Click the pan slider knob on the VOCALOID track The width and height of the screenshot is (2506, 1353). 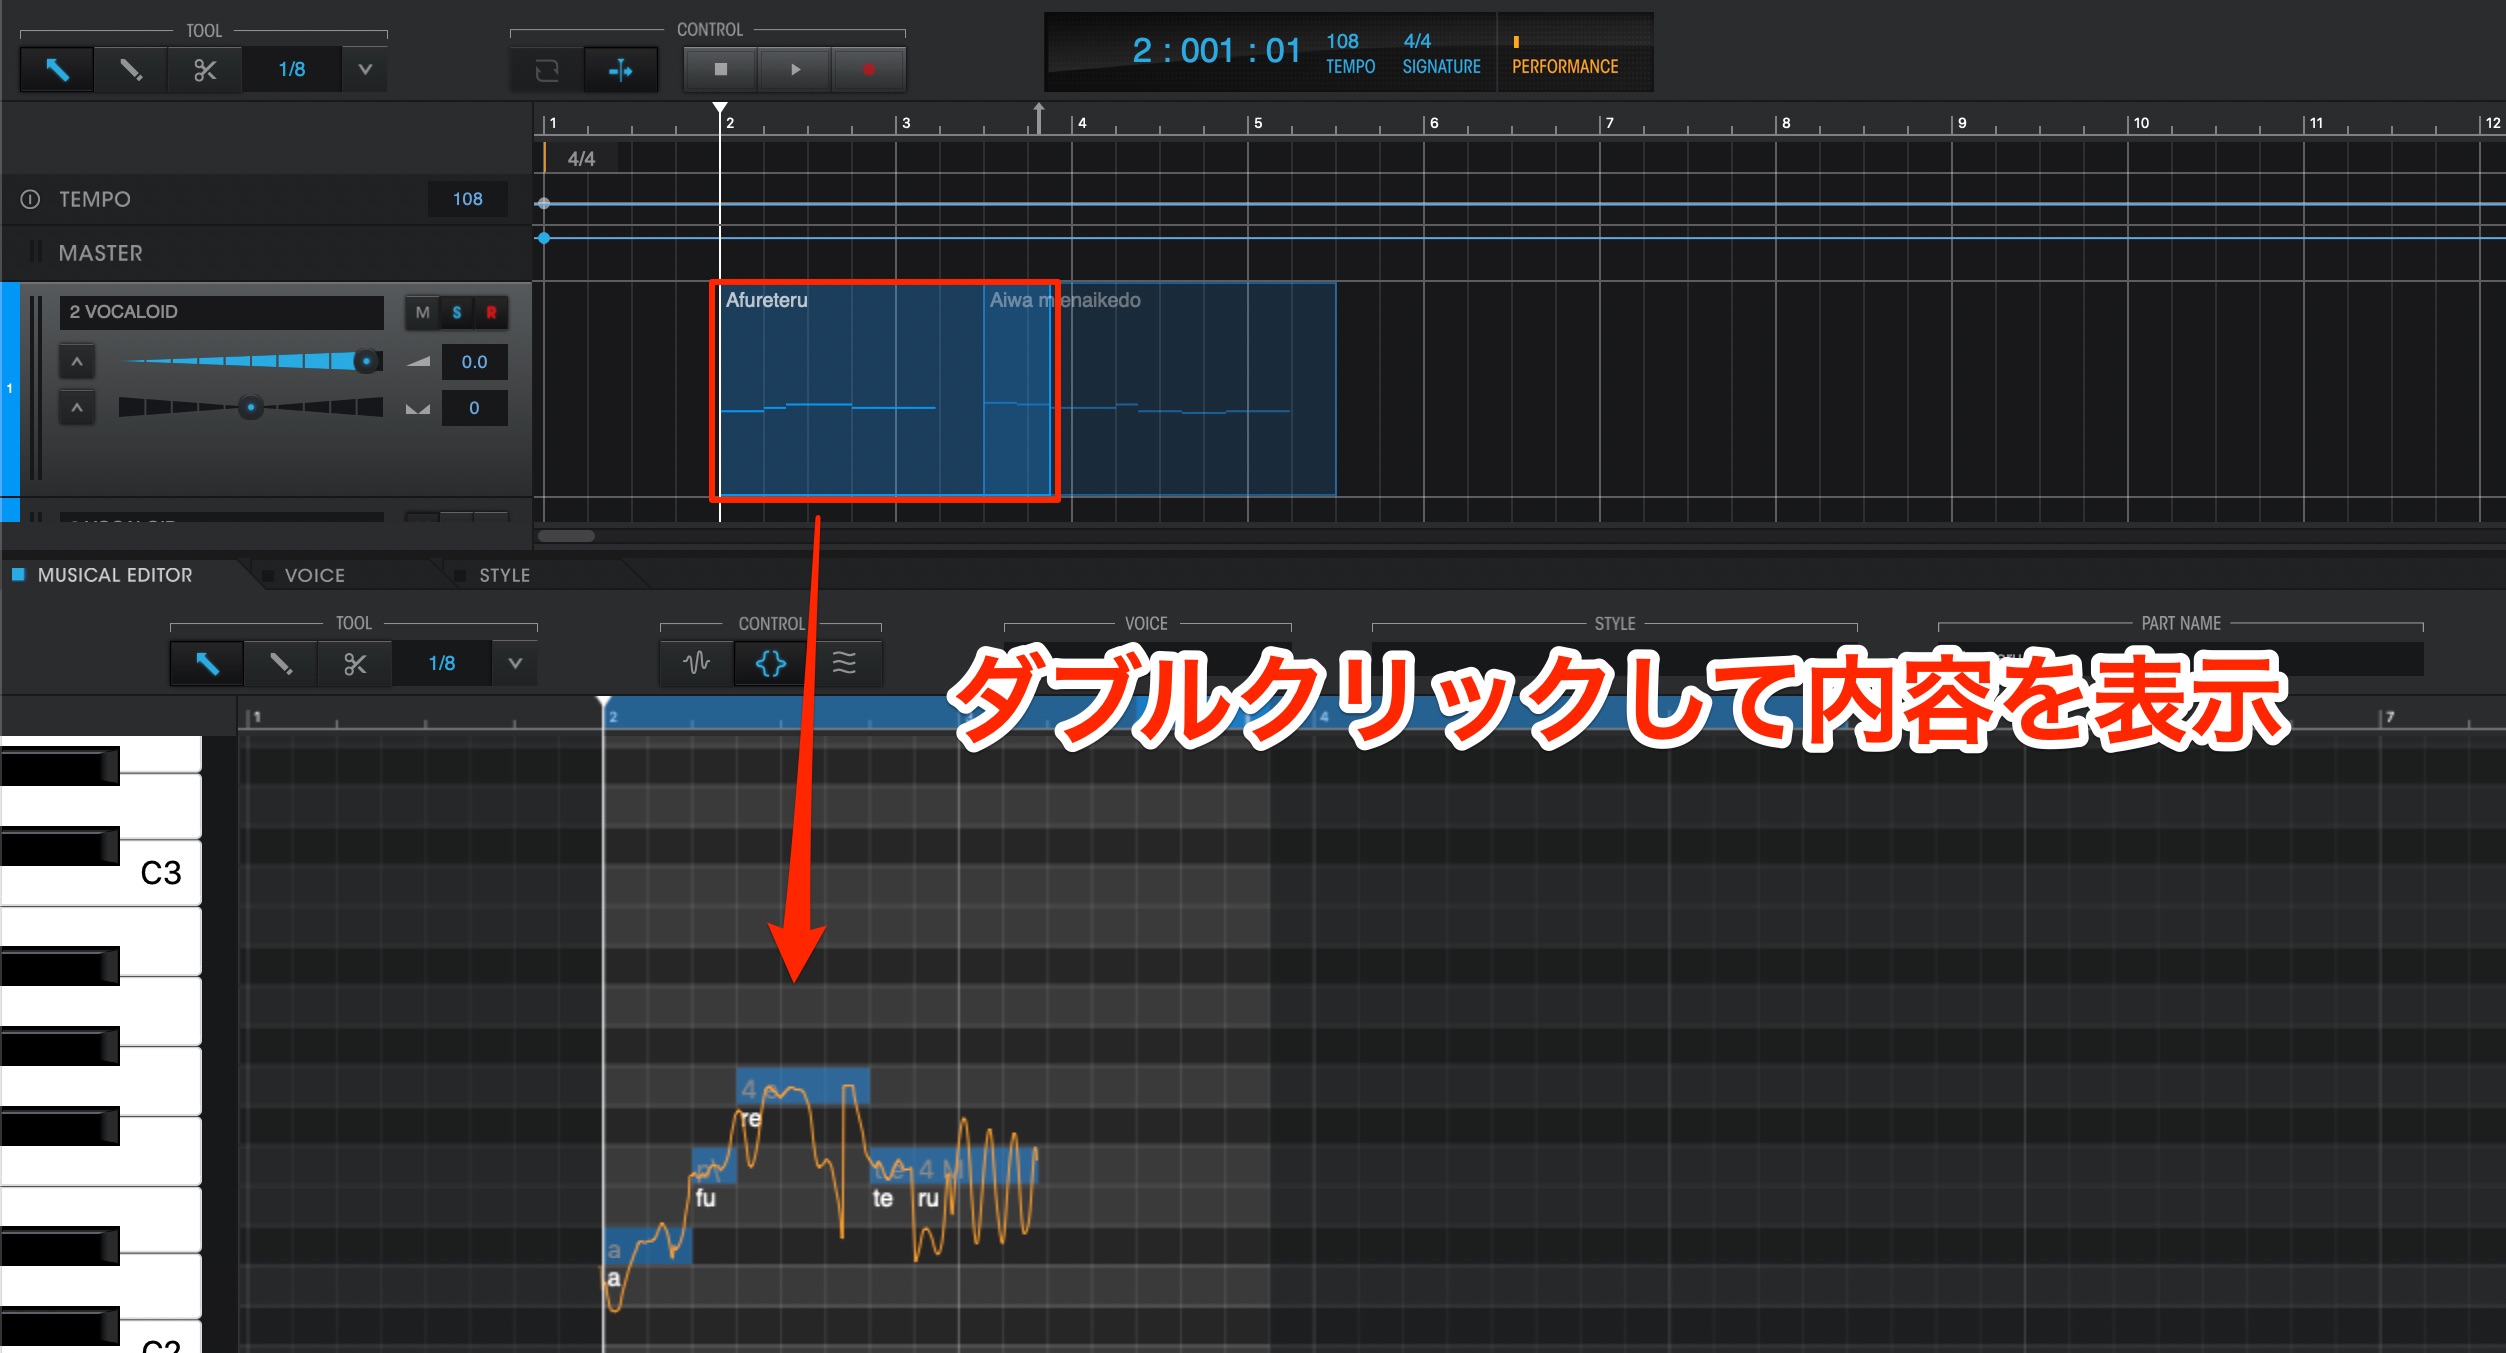click(251, 407)
